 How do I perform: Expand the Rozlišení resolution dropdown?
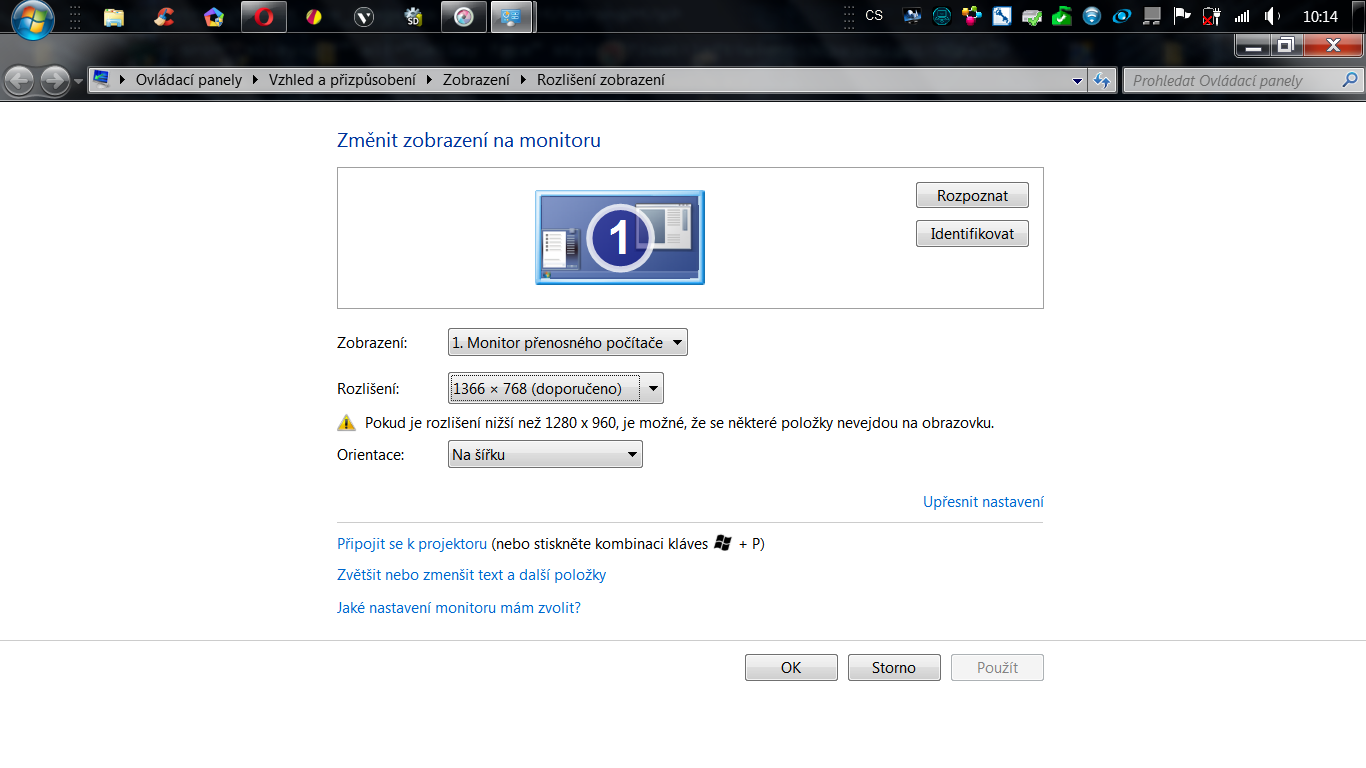tap(556, 388)
